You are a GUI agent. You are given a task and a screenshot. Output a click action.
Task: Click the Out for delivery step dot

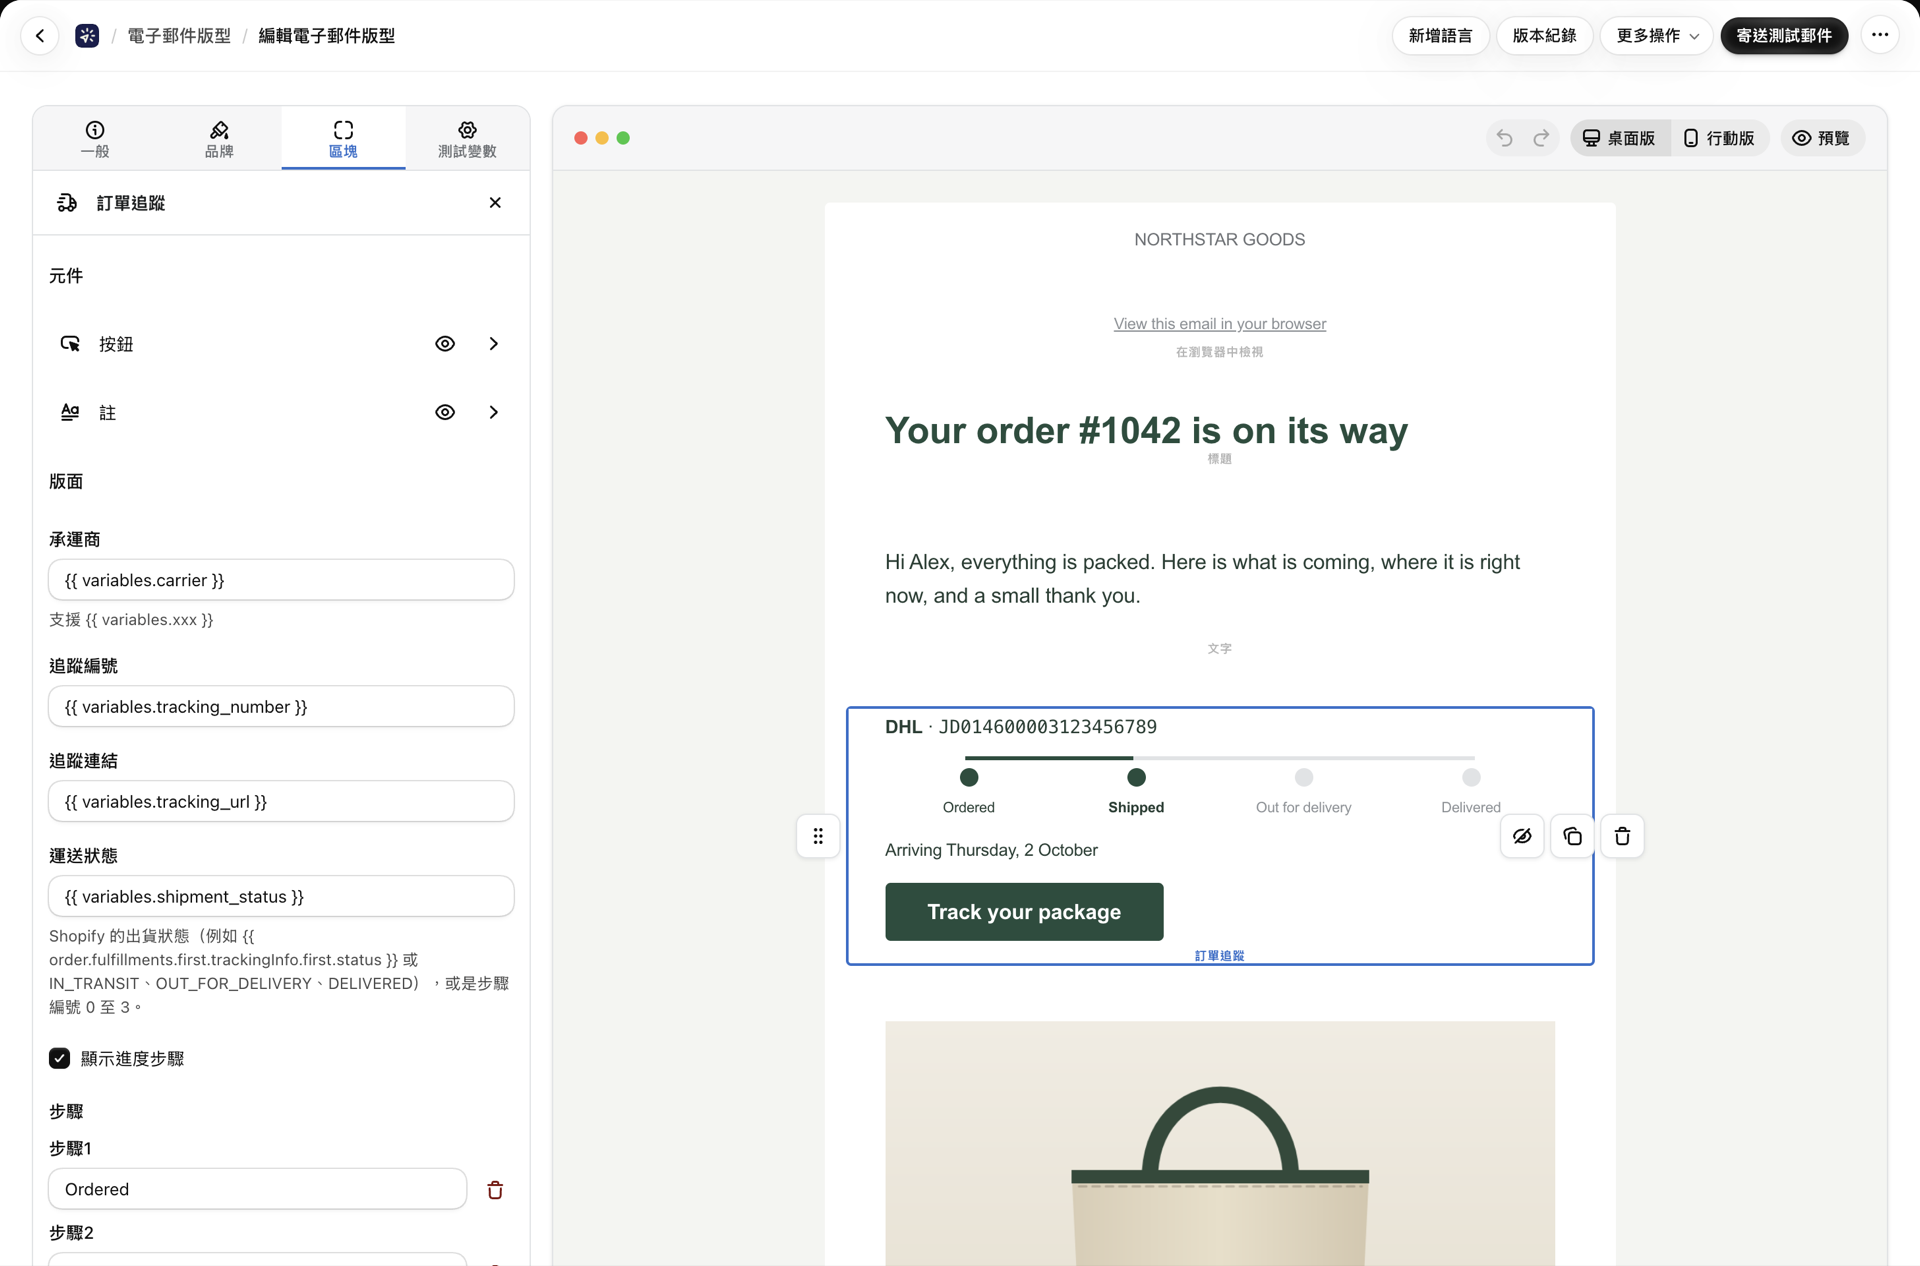pos(1303,777)
